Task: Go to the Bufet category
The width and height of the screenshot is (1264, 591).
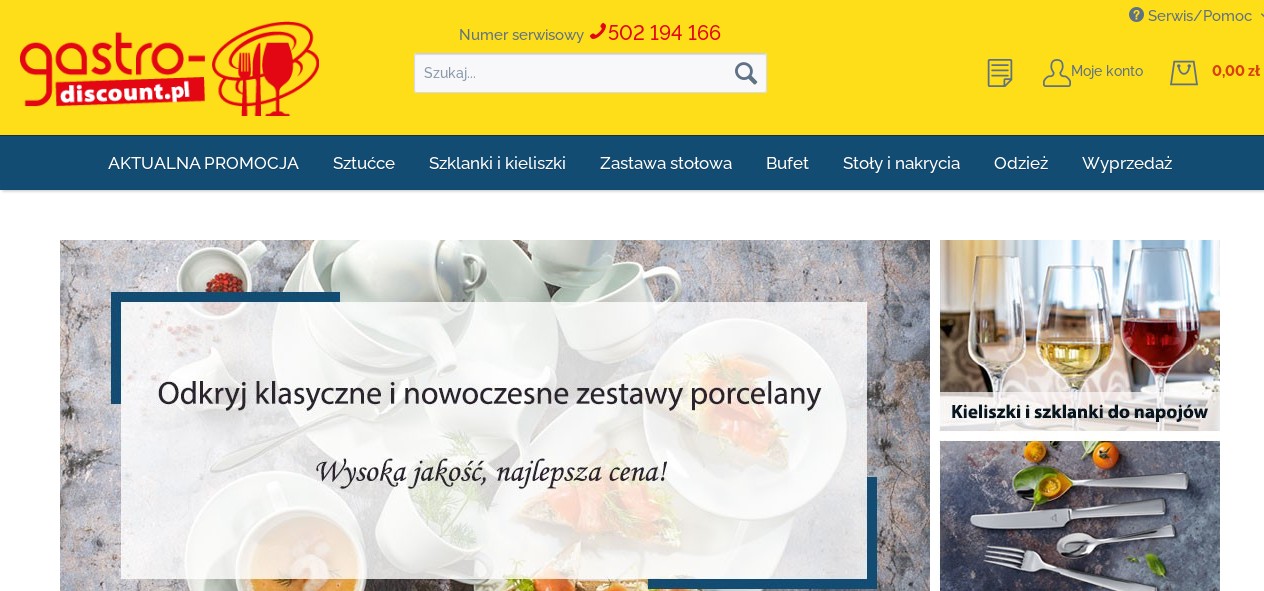Action: point(787,163)
